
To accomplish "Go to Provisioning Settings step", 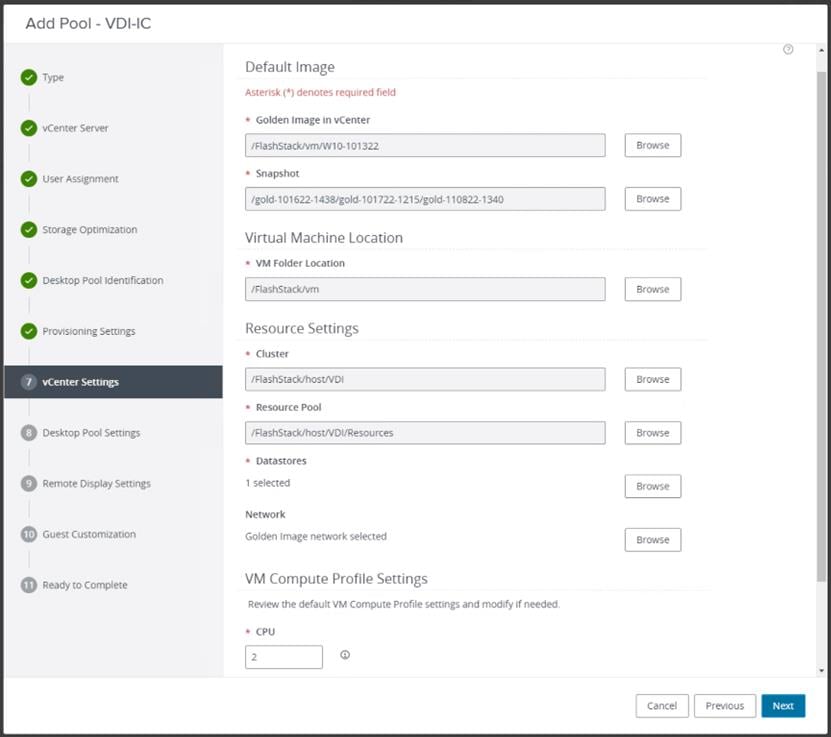I will [x=88, y=331].
